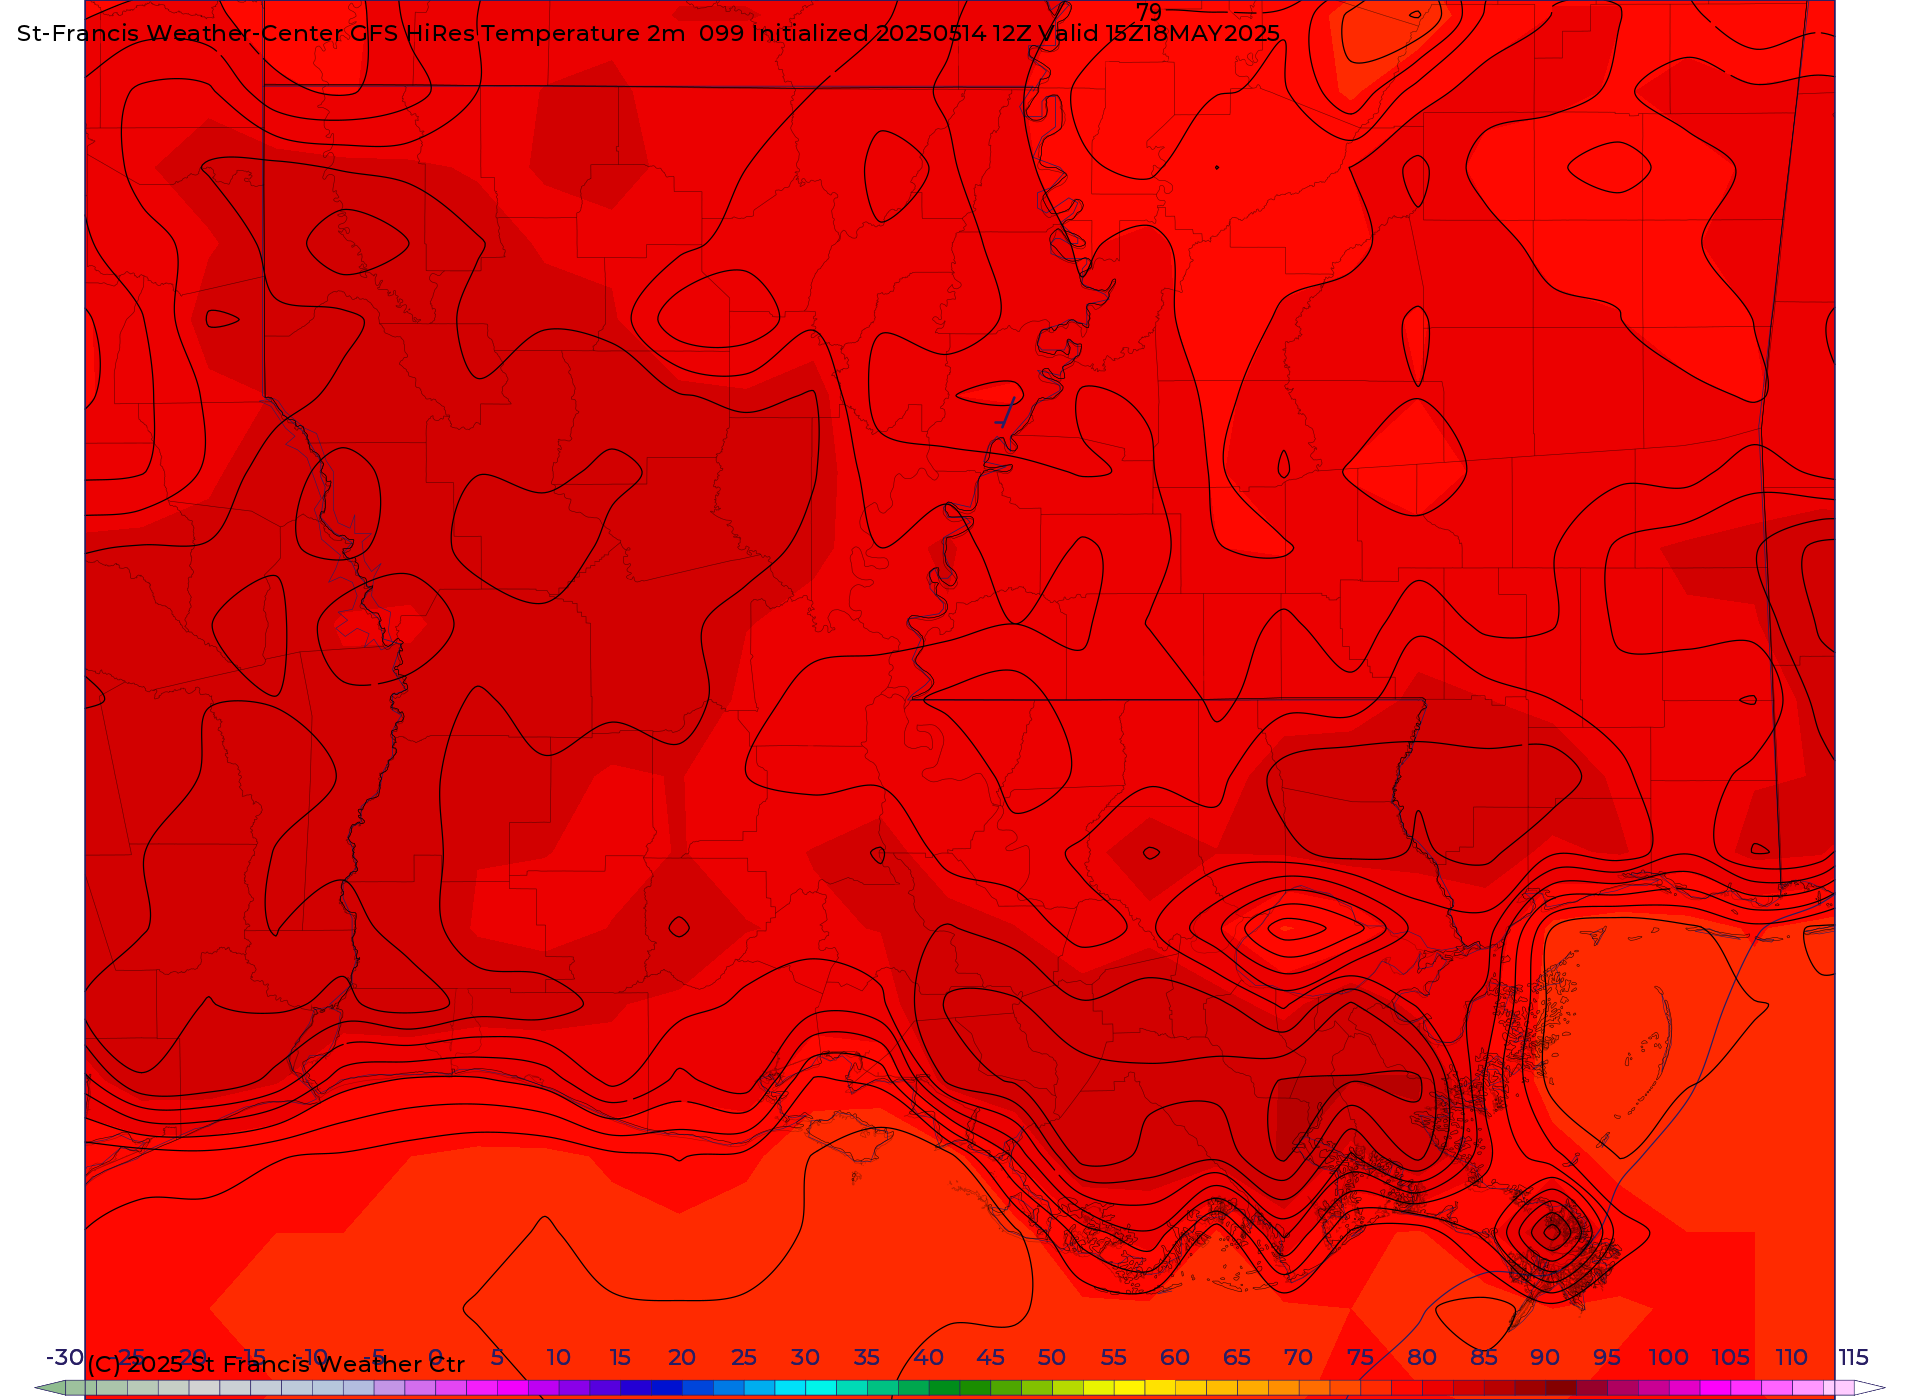This screenshot has width=1920, height=1400.
Task: Click the left arrow end of the colorbar
Action: point(50,1388)
